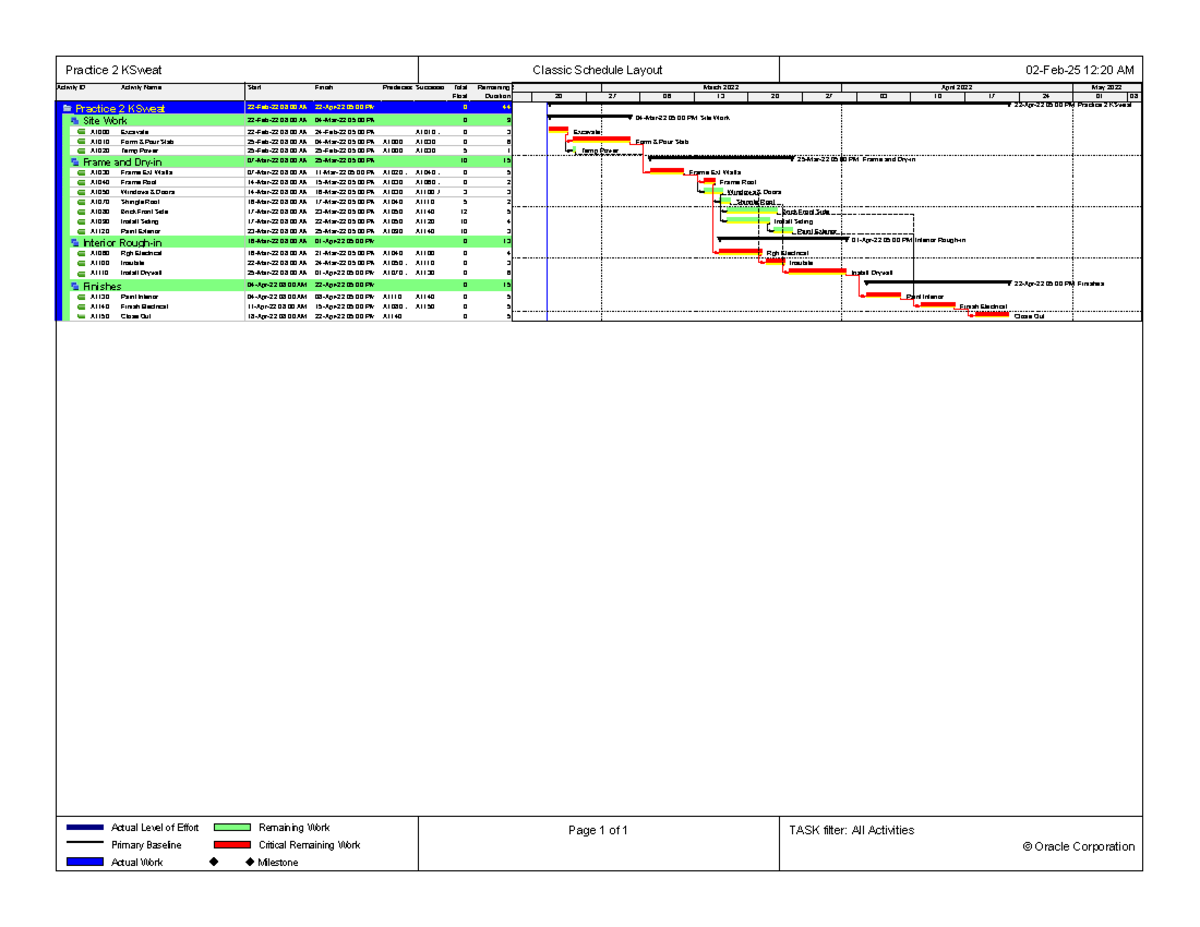Screen dimensions: 1200x927
Task: Select the 'Form & Pour Slab' activity name
Action: 147,142
